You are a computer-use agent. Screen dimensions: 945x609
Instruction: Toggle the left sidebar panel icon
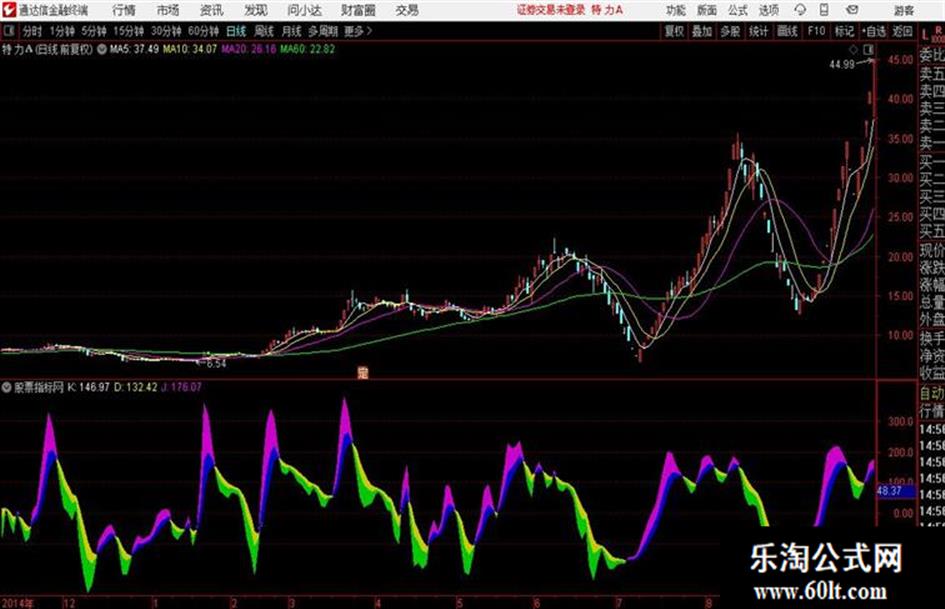(8, 31)
